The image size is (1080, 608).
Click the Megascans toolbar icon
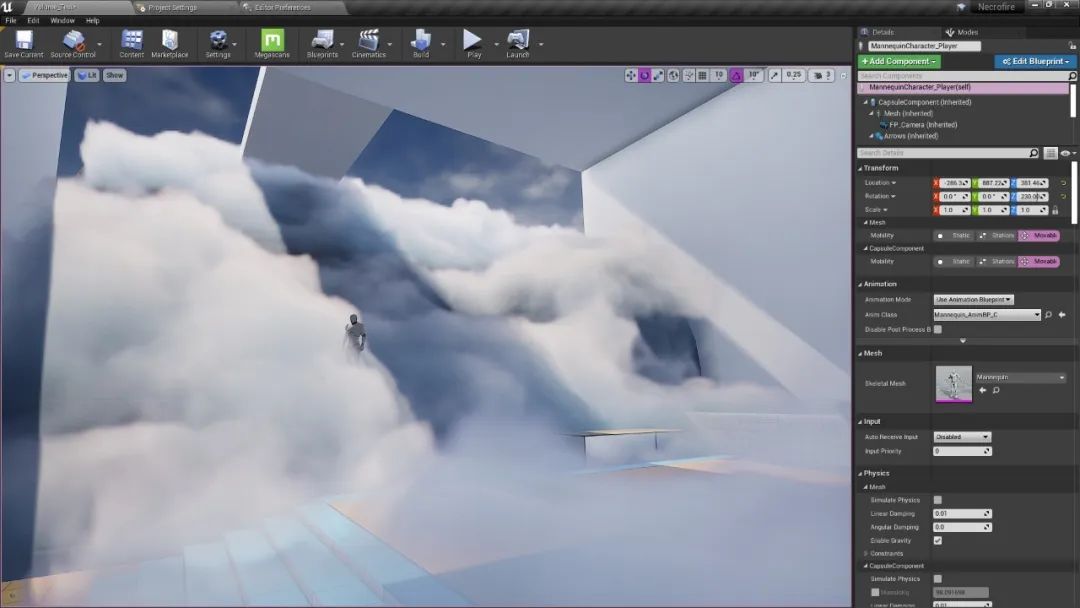click(271, 42)
